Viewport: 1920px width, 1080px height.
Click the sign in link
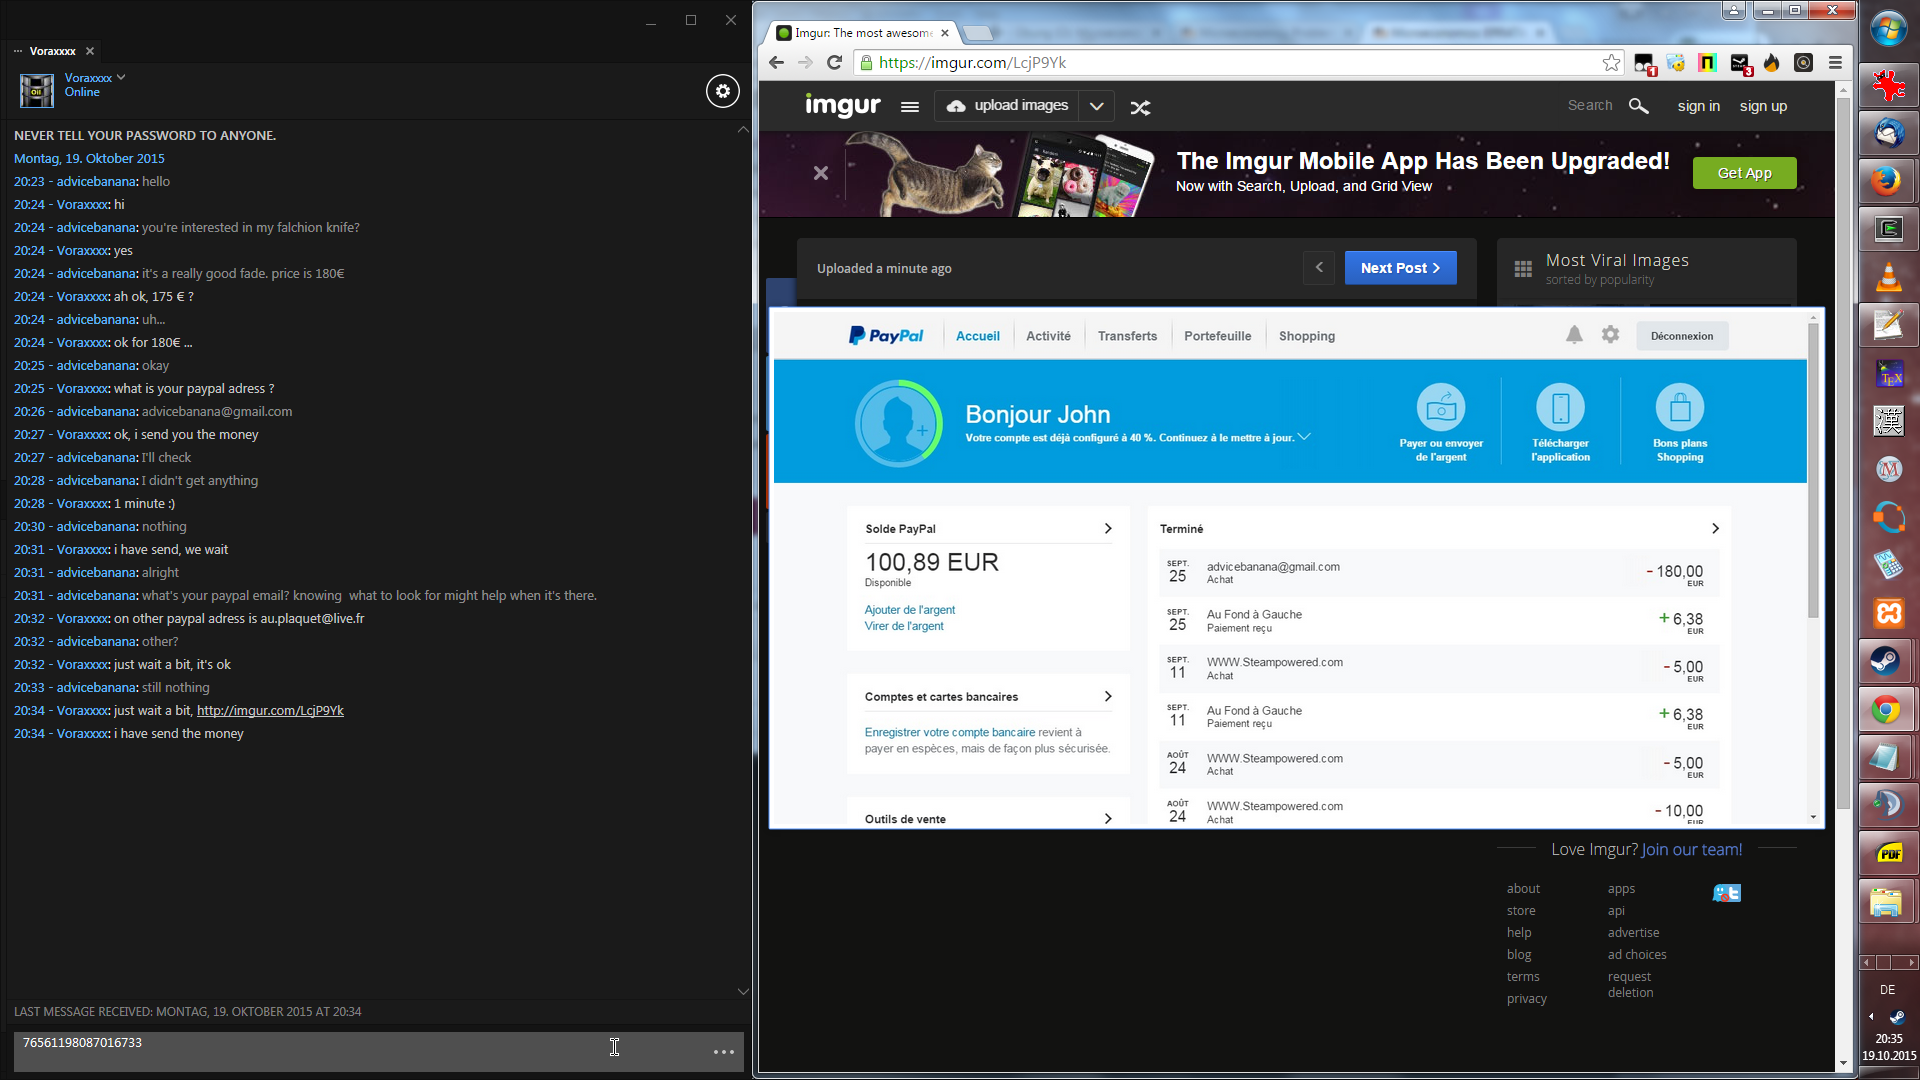(x=1698, y=106)
